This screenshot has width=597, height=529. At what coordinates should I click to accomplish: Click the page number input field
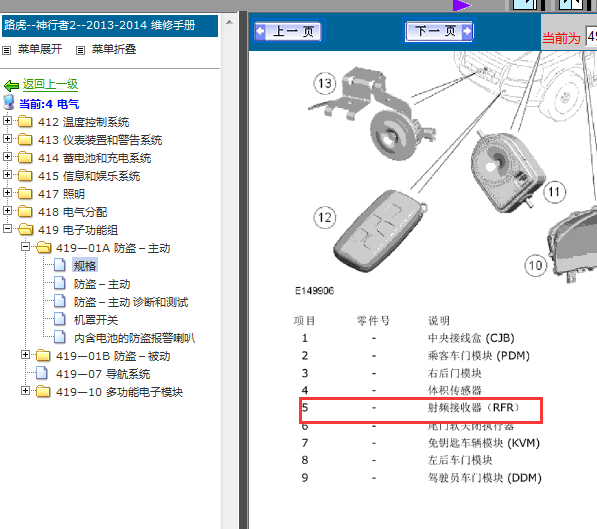tap(591, 37)
